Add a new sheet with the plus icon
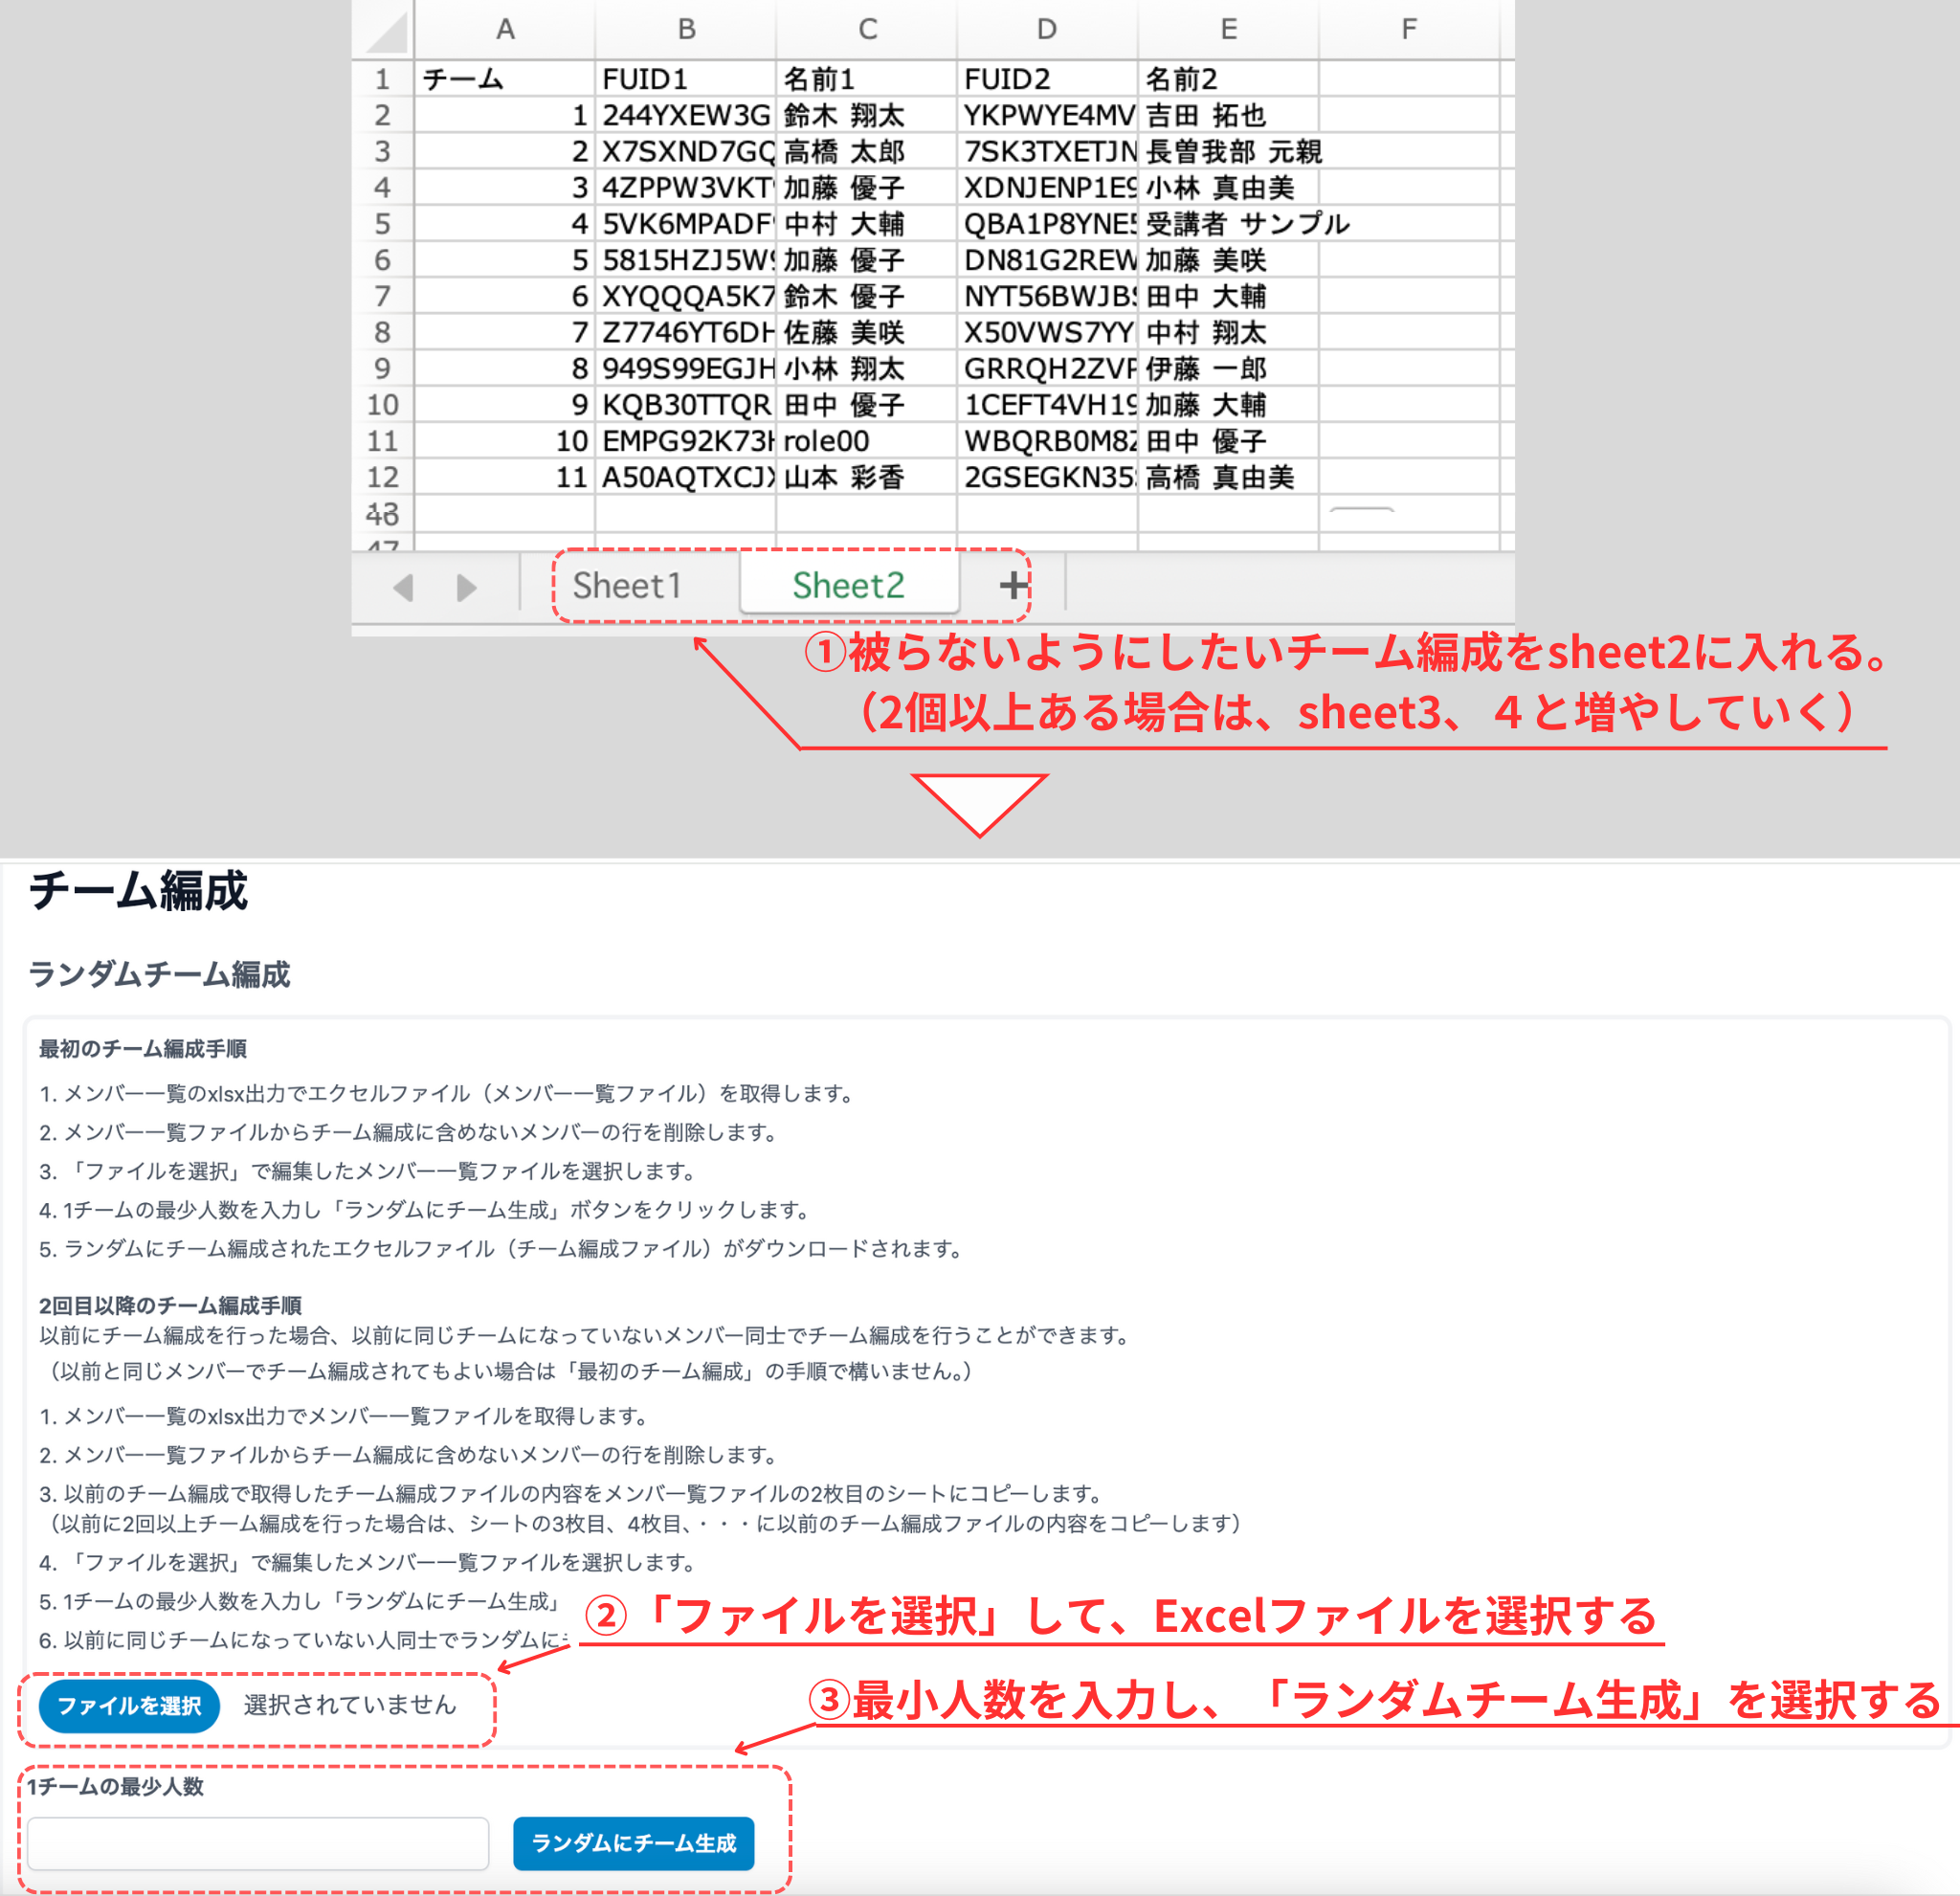1960x1896 pixels. tap(1010, 584)
